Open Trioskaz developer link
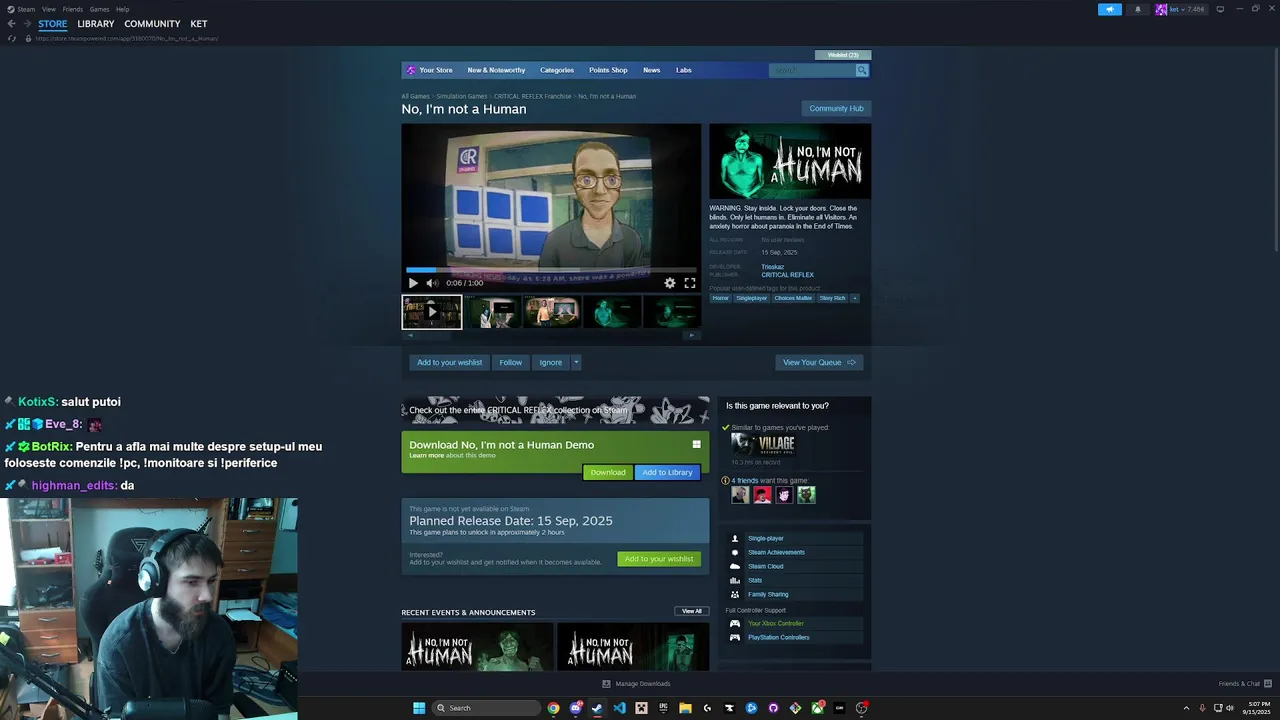The width and height of the screenshot is (1280, 720). (772, 267)
